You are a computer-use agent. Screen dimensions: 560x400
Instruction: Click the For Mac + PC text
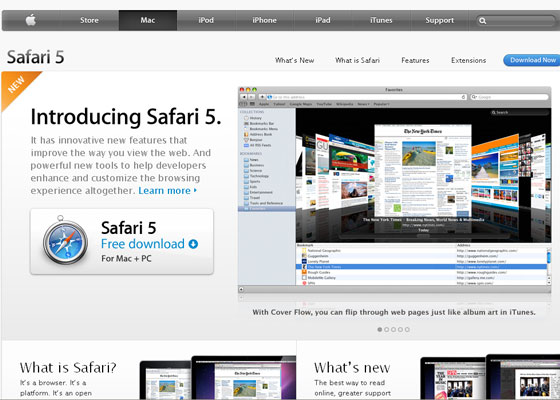click(126, 258)
